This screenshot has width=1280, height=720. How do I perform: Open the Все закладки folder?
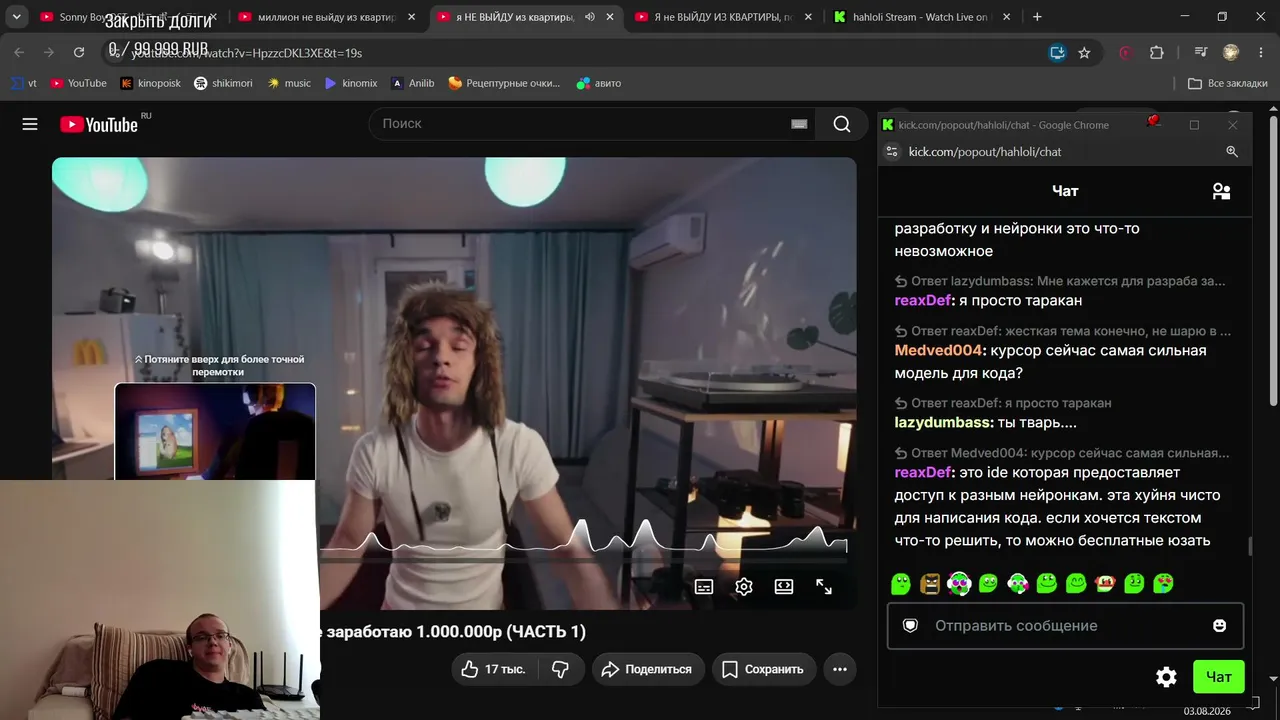tap(1227, 83)
